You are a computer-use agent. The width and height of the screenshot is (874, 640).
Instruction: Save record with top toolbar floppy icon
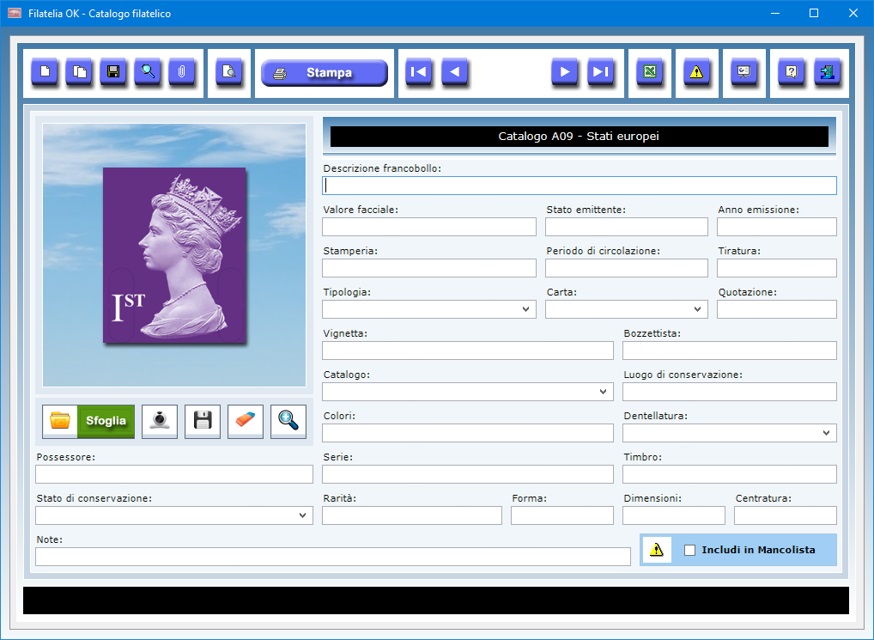point(114,72)
